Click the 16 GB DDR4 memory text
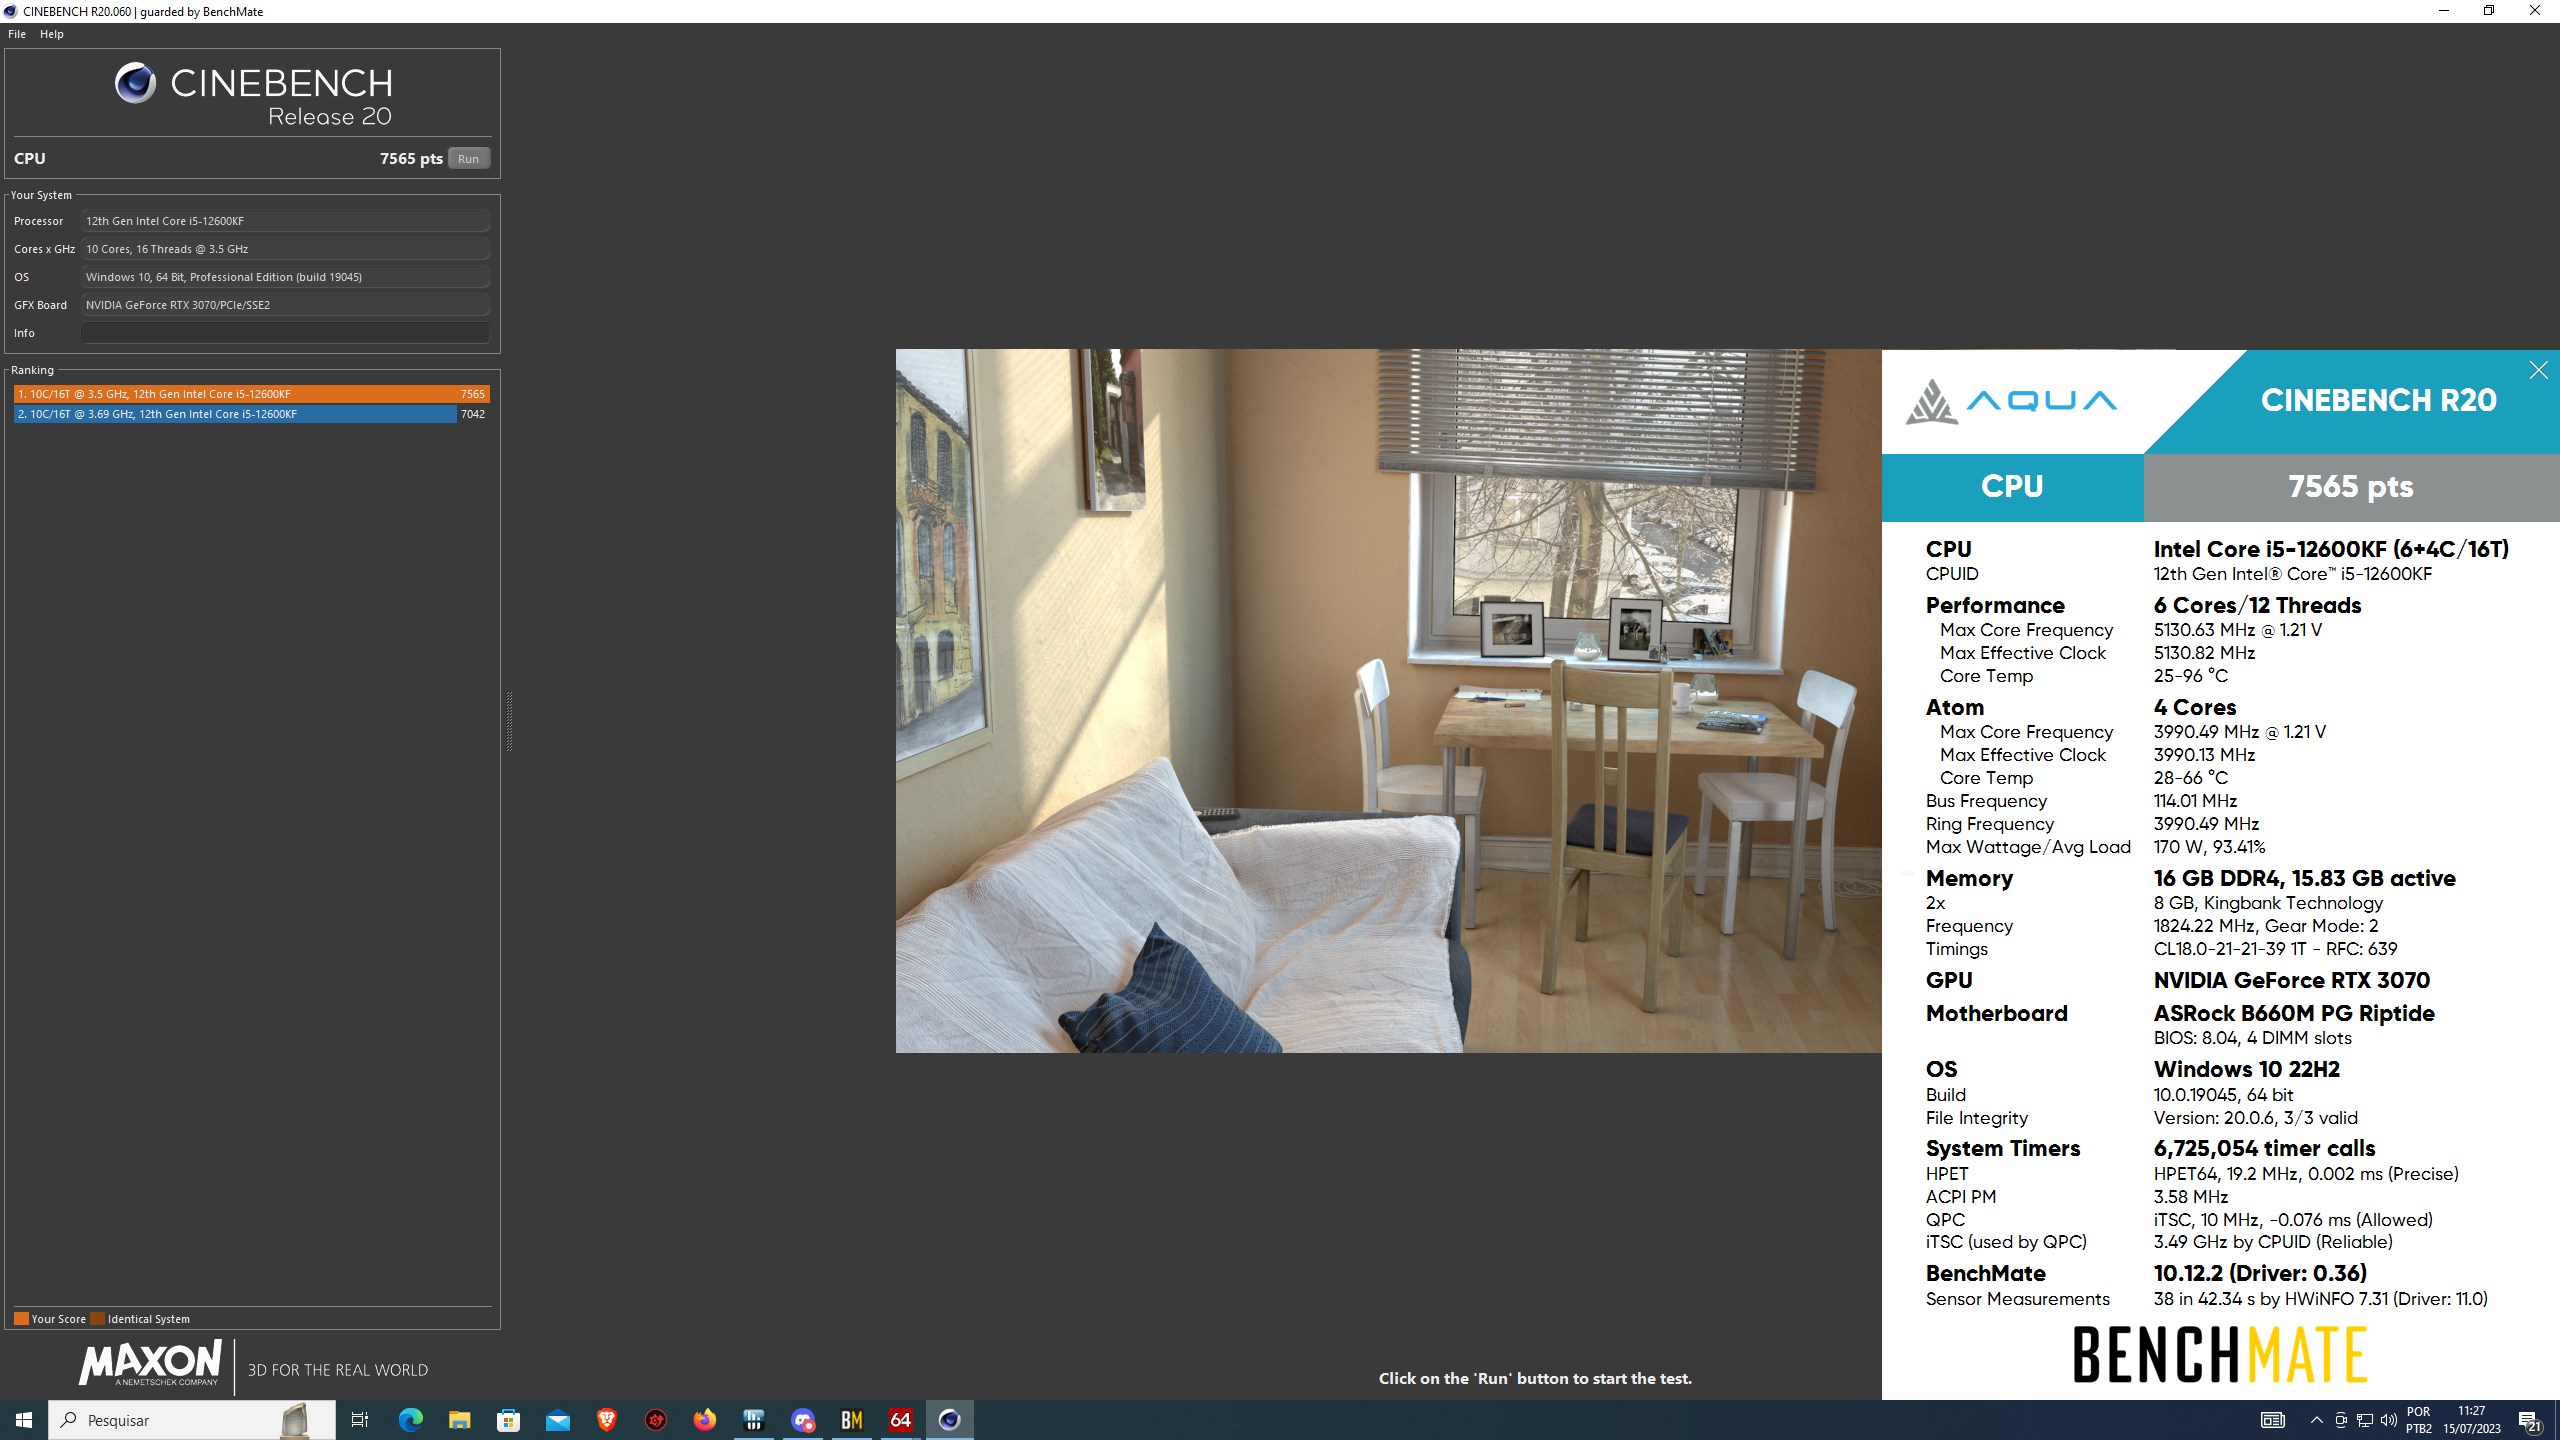This screenshot has height=1440, width=2560. coord(2304,878)
